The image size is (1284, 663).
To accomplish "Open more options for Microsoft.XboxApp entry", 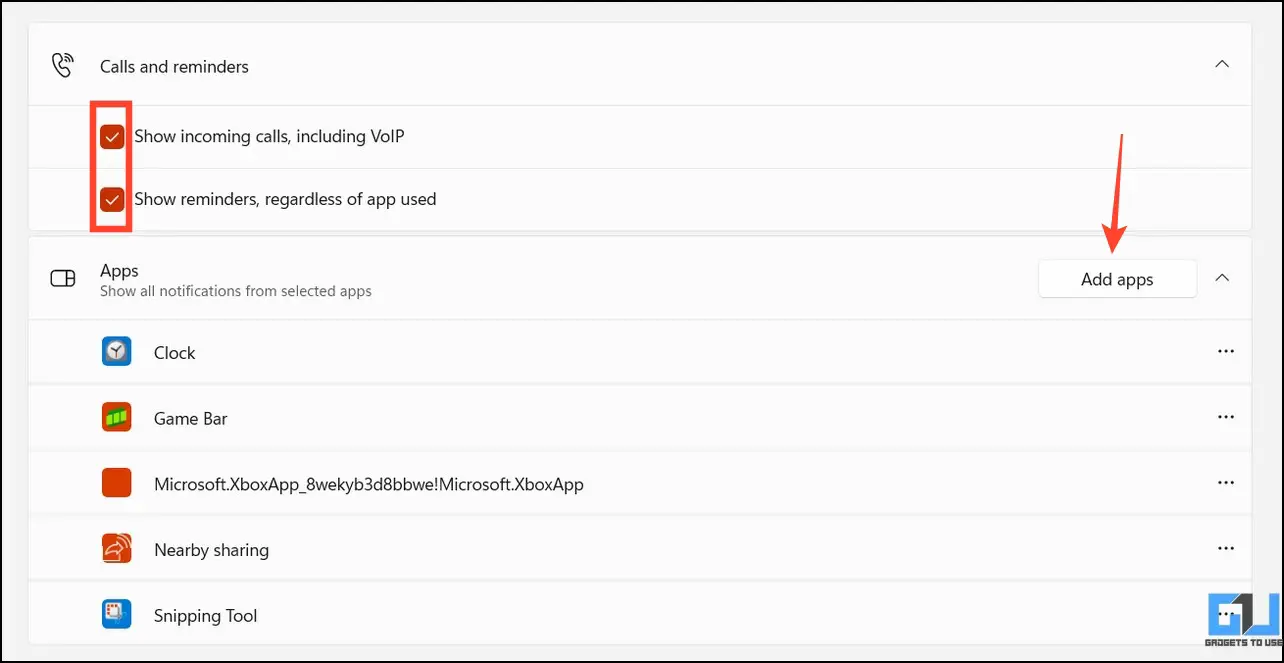I will (x=1226, y=483).
